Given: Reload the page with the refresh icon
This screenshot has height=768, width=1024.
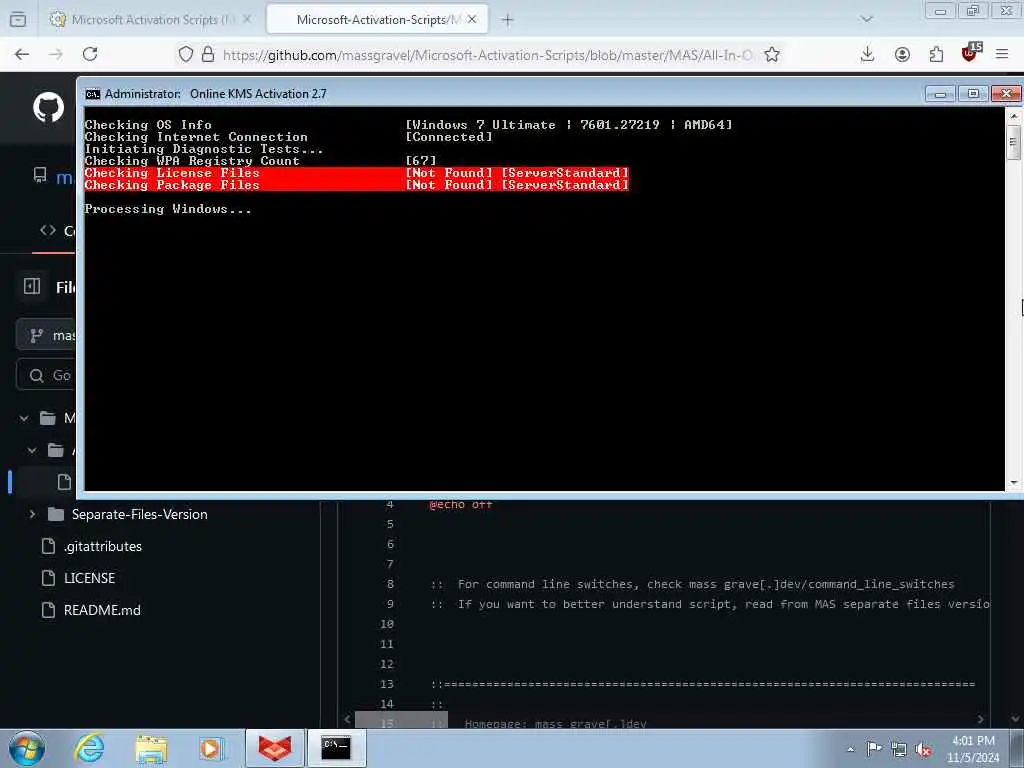Looking at the screenshot, I should (90, 54).
